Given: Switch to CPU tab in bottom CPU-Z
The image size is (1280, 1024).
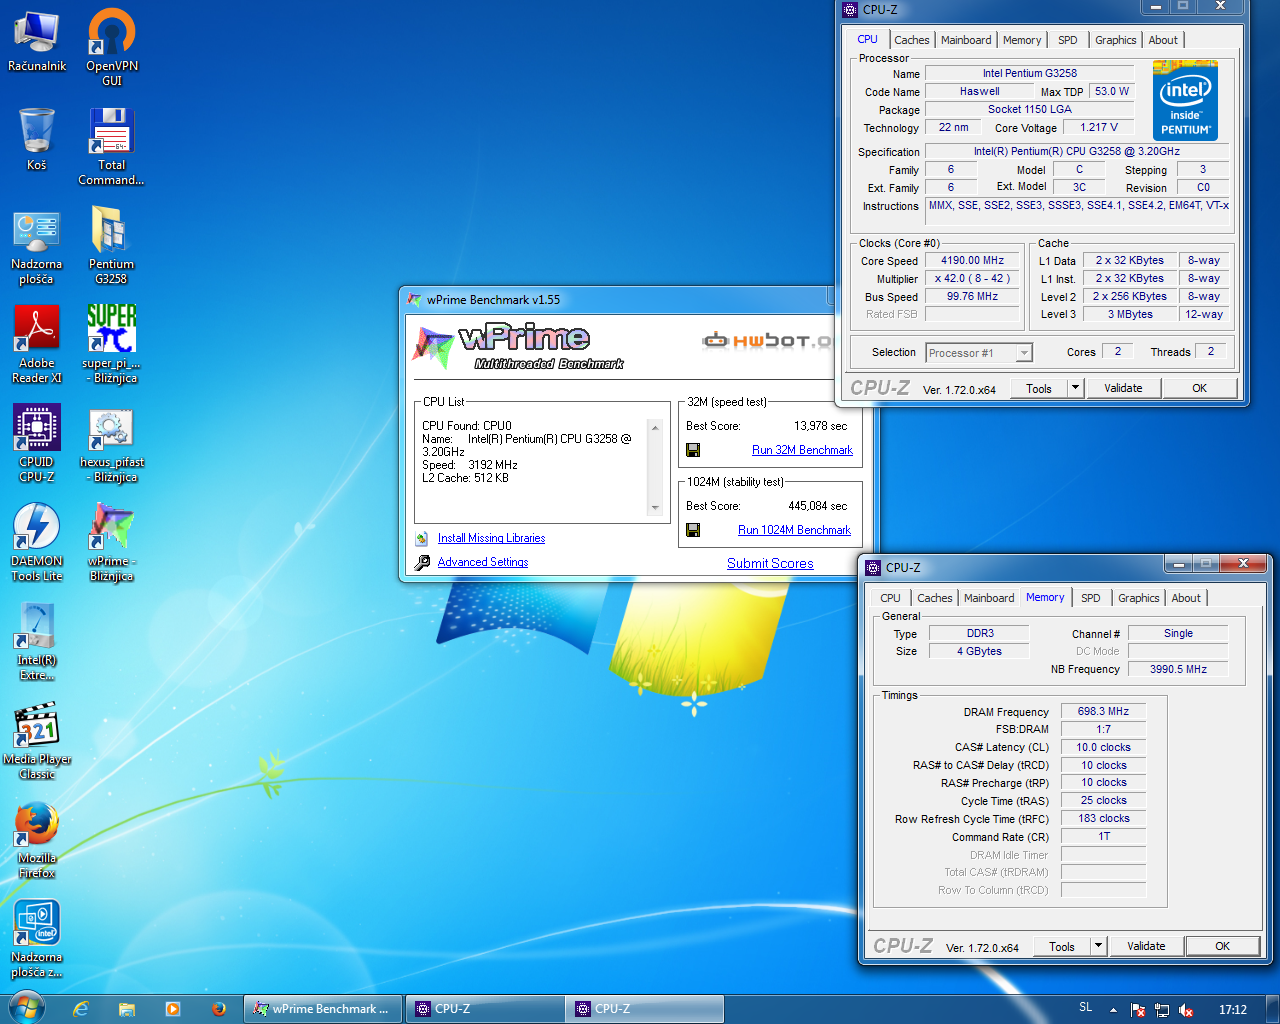Looking at the screenshot, I should 890,598.
